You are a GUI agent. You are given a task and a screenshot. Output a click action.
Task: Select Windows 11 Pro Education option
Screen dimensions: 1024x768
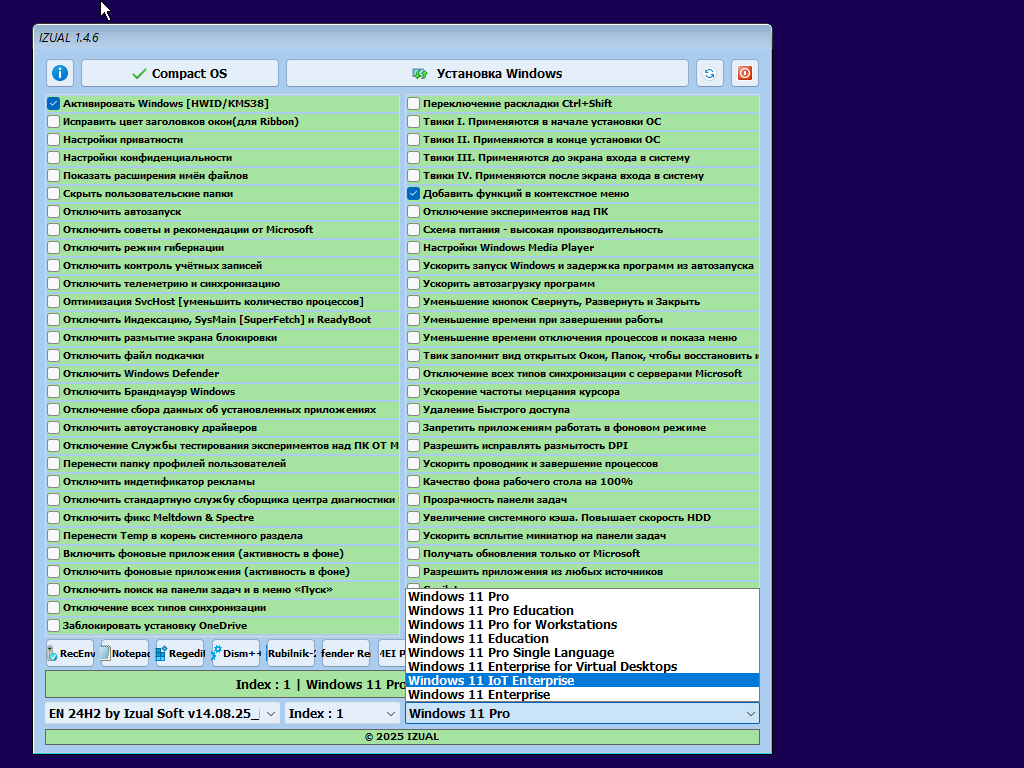[583, 611]
